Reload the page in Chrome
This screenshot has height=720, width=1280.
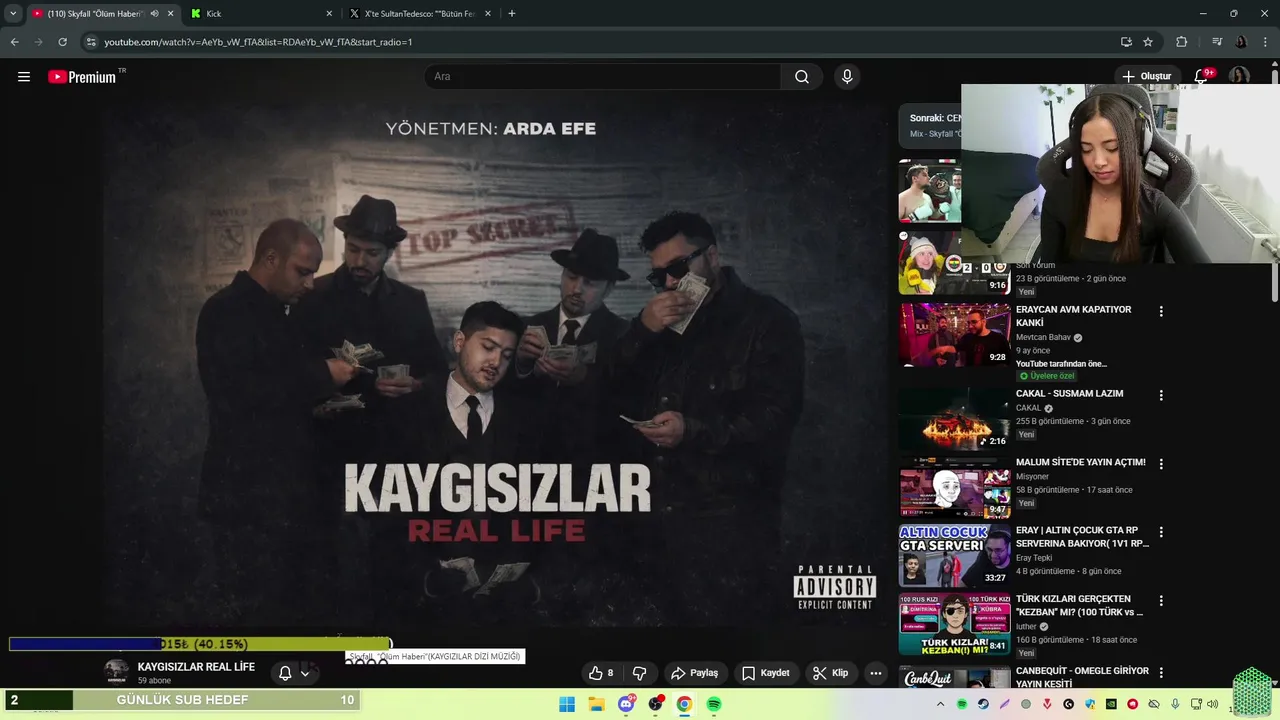coord(62,42)
